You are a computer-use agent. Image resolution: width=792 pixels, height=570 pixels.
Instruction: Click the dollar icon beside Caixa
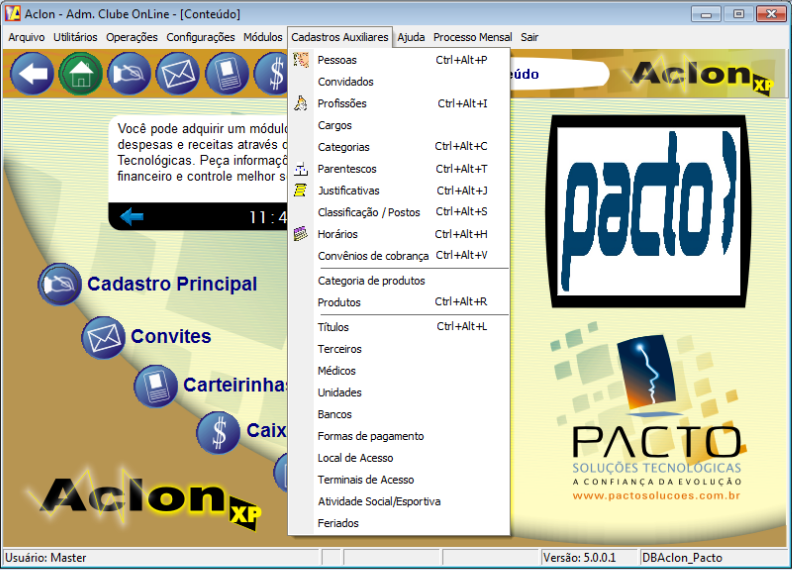218,431
